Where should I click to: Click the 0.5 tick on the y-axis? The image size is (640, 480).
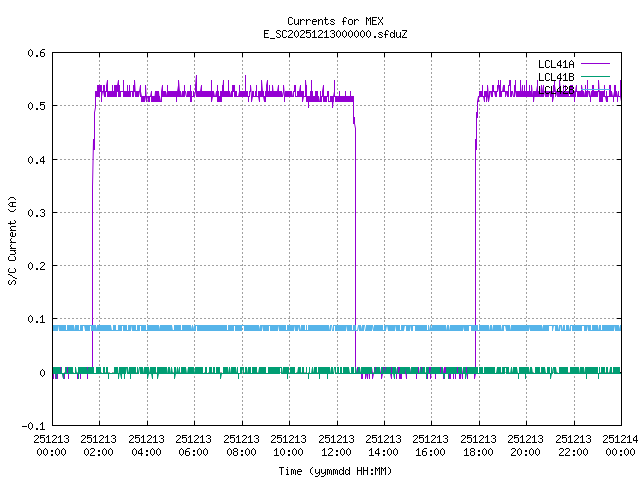35,106
